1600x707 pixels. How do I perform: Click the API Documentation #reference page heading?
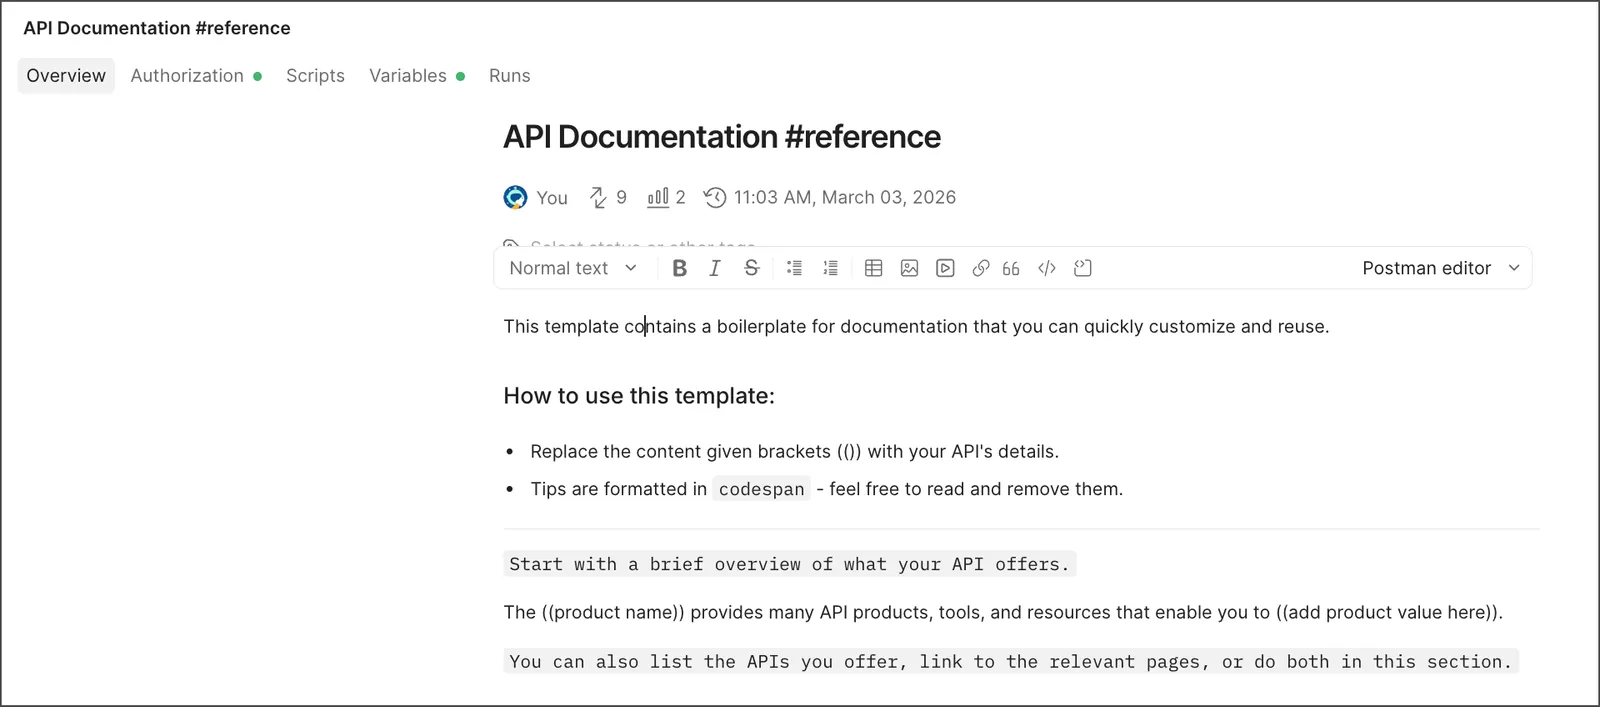coord(722,137)
